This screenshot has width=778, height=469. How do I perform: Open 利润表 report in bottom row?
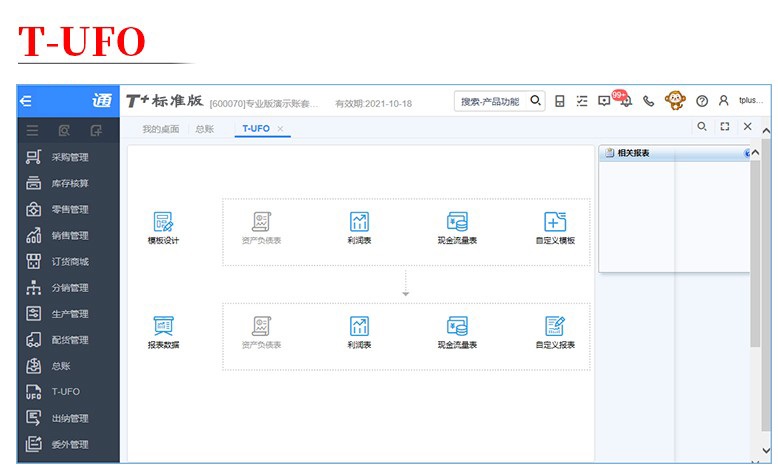[359, 332]
